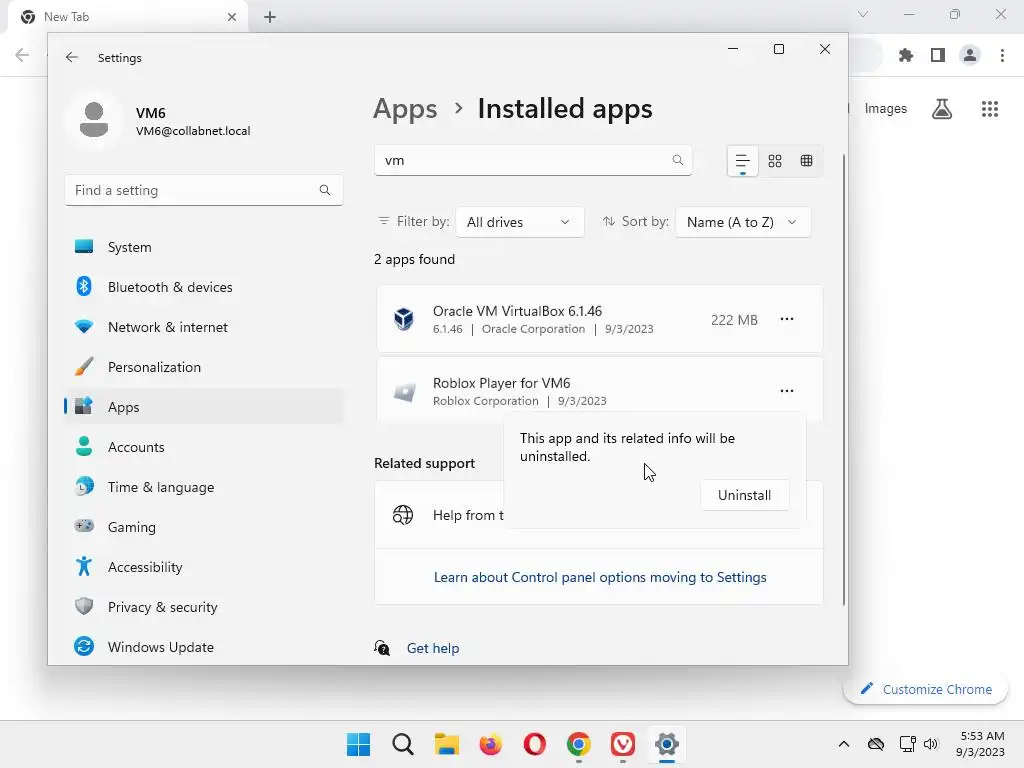Open Chrome profile avatar

pos(970,56)
